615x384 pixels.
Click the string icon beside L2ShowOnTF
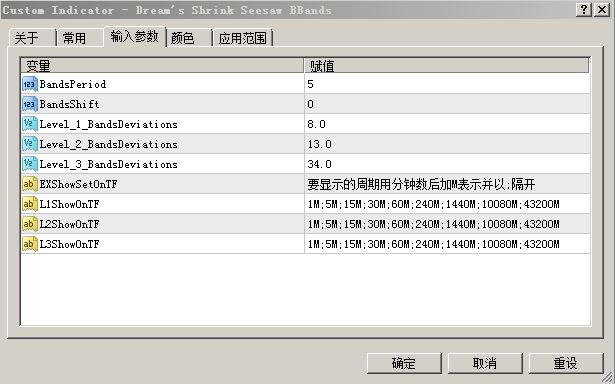30,224
